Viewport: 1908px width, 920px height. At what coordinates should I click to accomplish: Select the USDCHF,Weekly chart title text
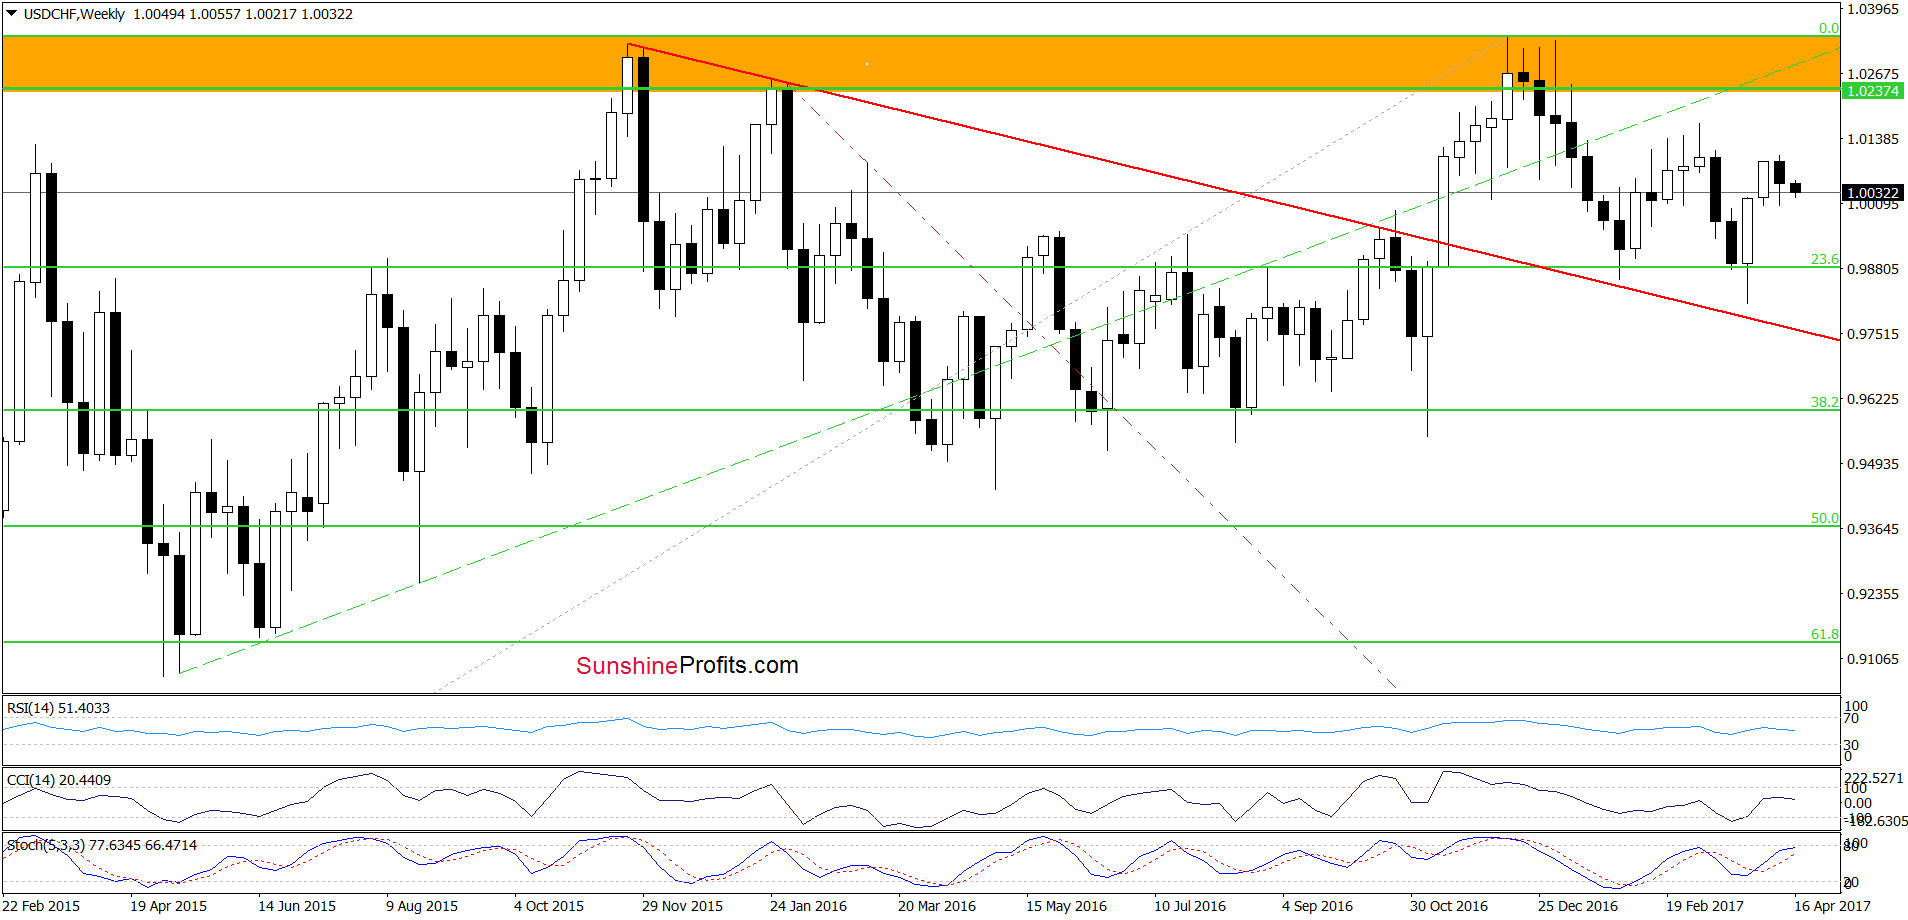pyautogui.click(x=75, y=14)
